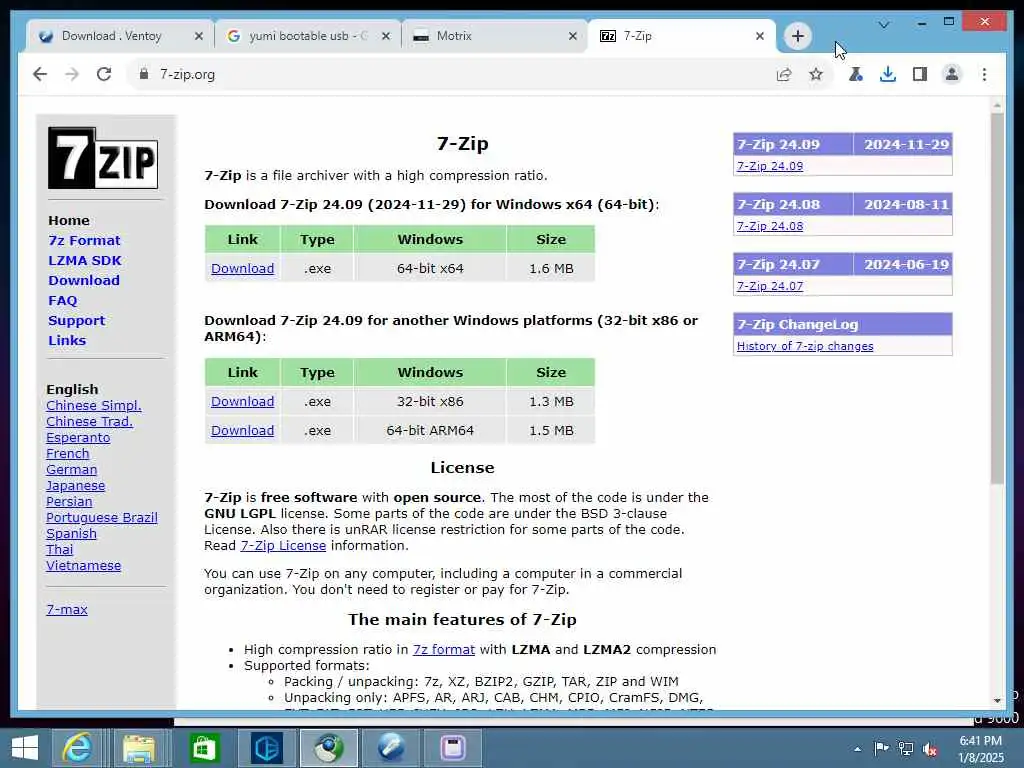
Task: Switch language to Vietnamese
Action: (83, 566)
